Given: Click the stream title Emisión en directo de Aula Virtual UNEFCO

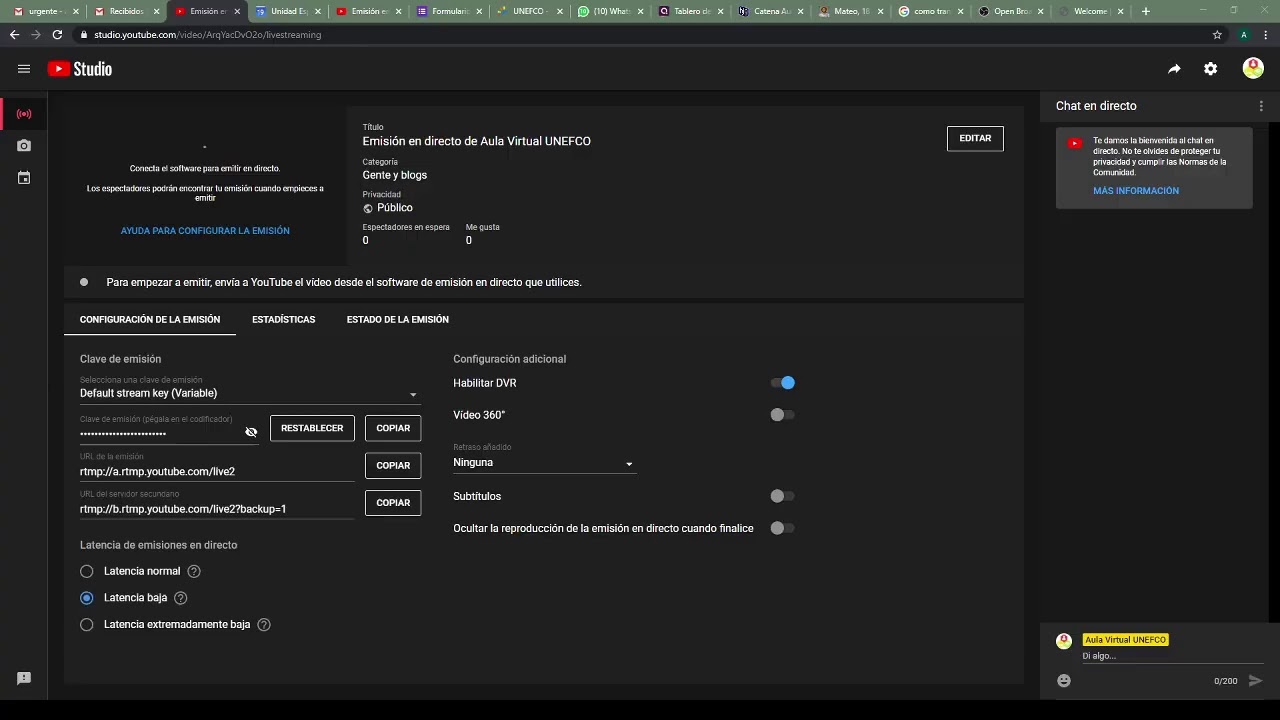Looking at the screenshot, I should coord(477,141).
